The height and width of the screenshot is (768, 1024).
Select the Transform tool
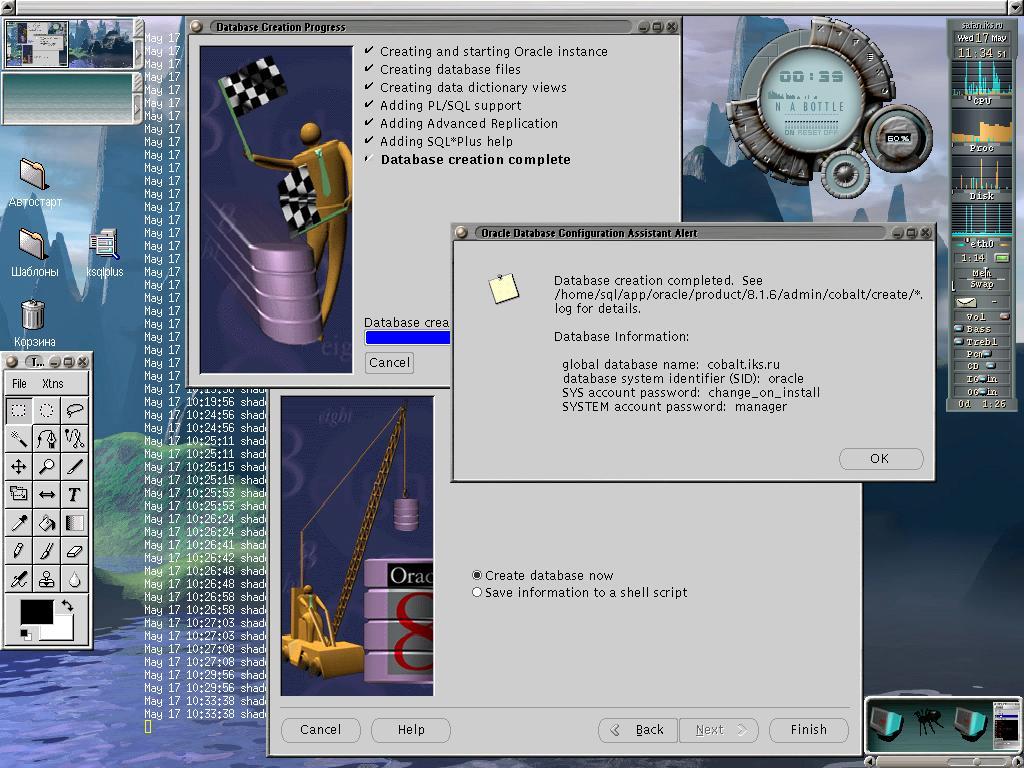coord(19,494)
